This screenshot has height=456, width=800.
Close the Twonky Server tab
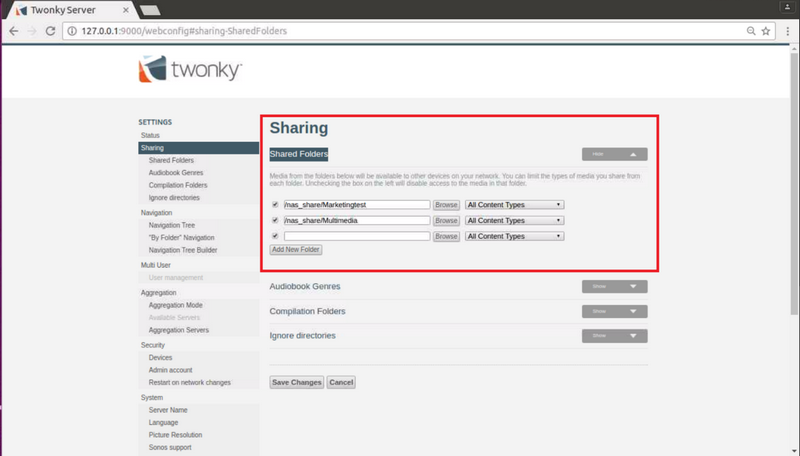point(126,10)
